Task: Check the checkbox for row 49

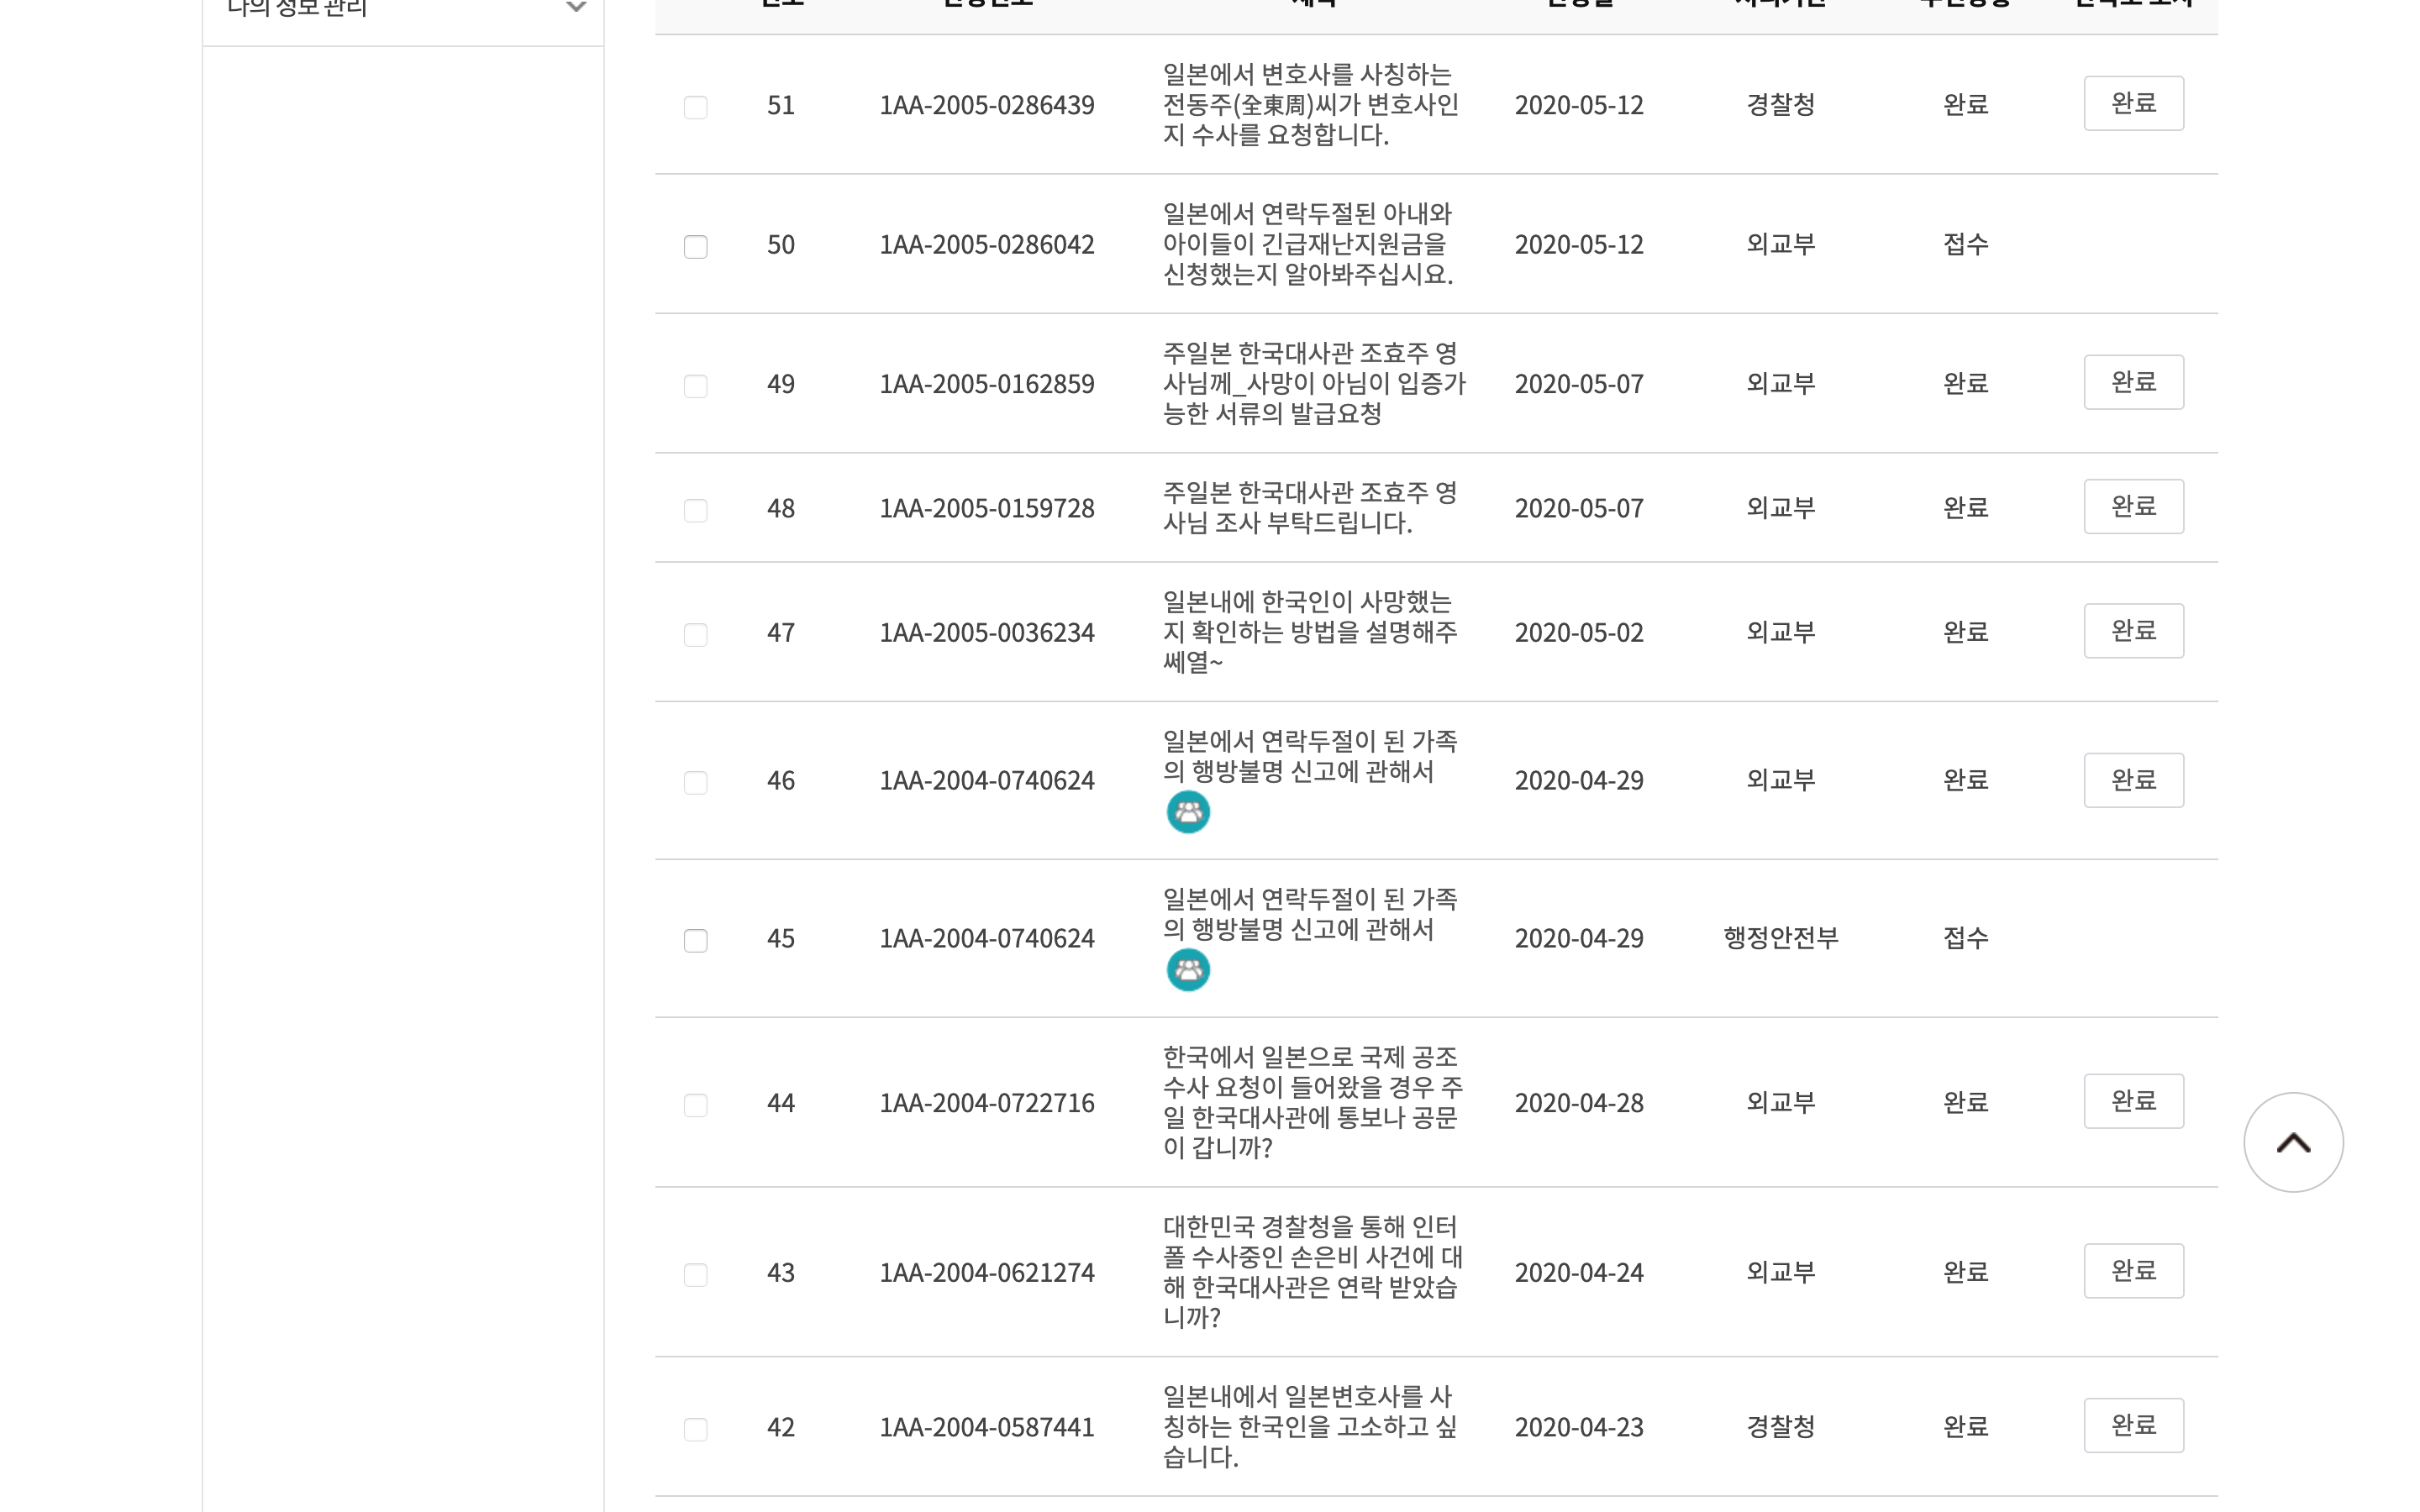Action: click(695, 386)
